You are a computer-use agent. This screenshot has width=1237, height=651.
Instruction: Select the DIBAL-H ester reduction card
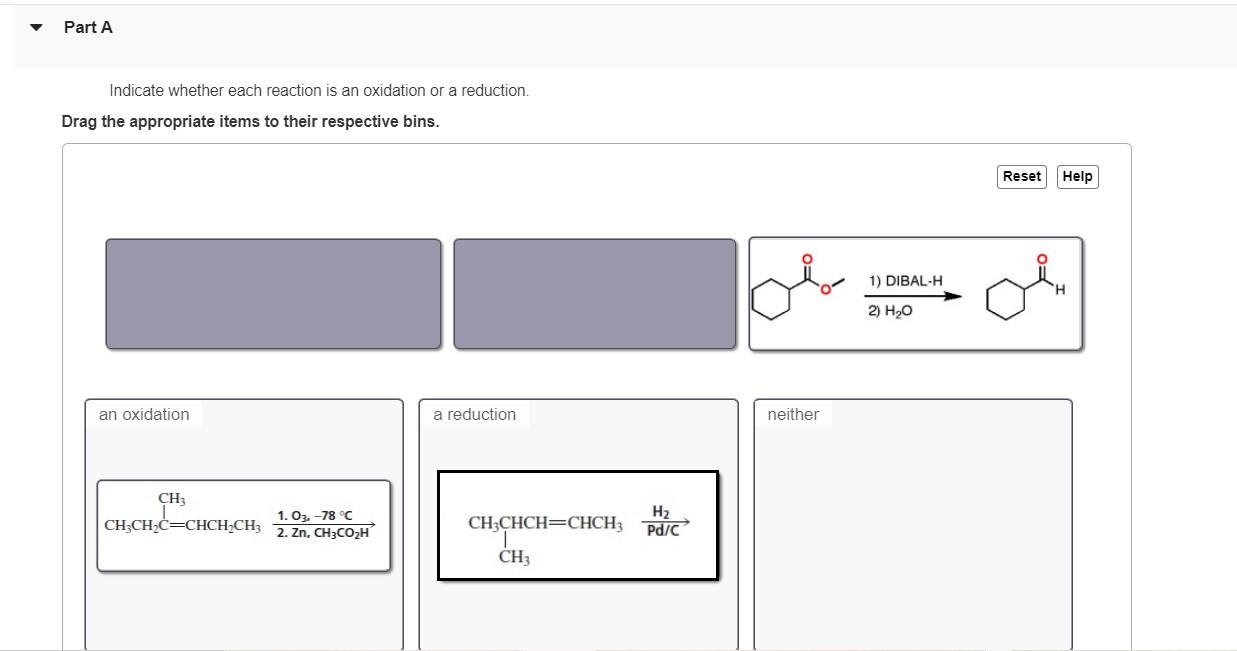(x=915, y=292)
